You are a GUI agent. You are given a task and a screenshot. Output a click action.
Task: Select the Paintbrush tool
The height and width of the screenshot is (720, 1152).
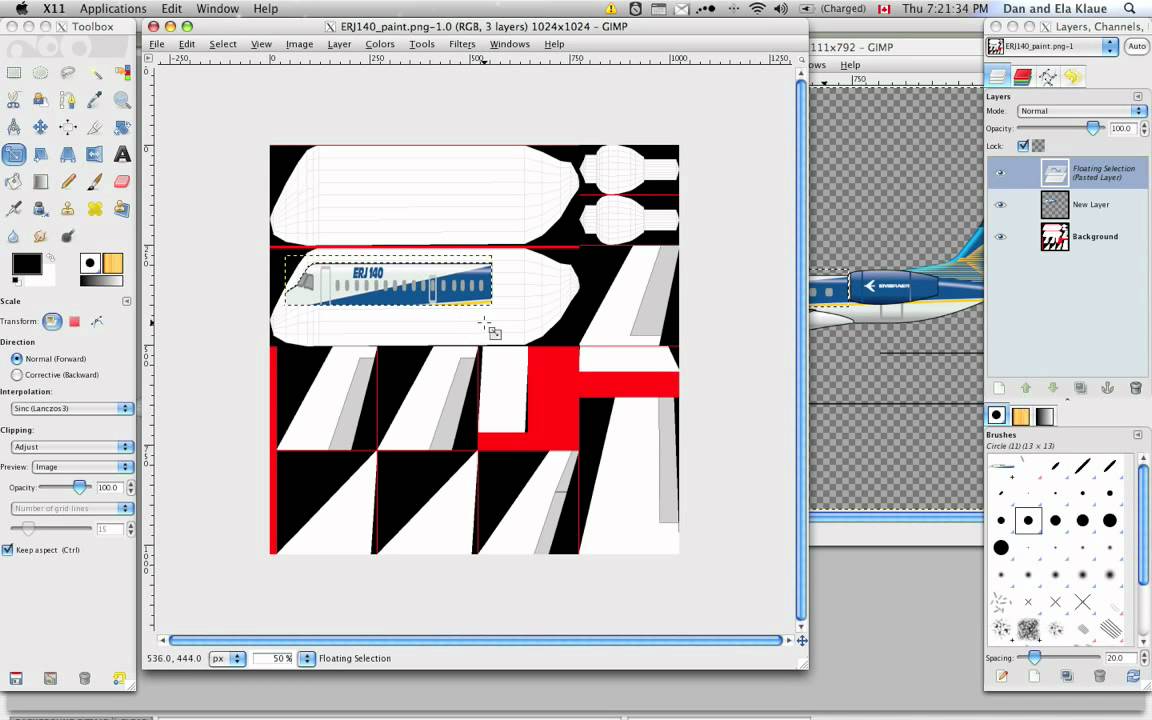tap(96, 181)
